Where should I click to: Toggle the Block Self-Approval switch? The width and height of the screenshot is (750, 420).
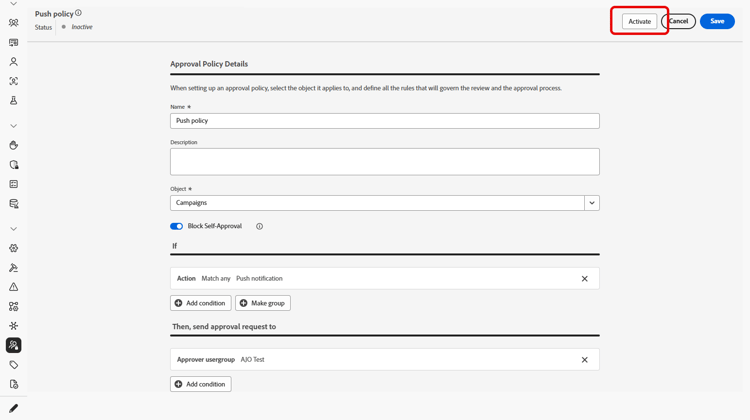pyautogui.click(x=177, y=226)
